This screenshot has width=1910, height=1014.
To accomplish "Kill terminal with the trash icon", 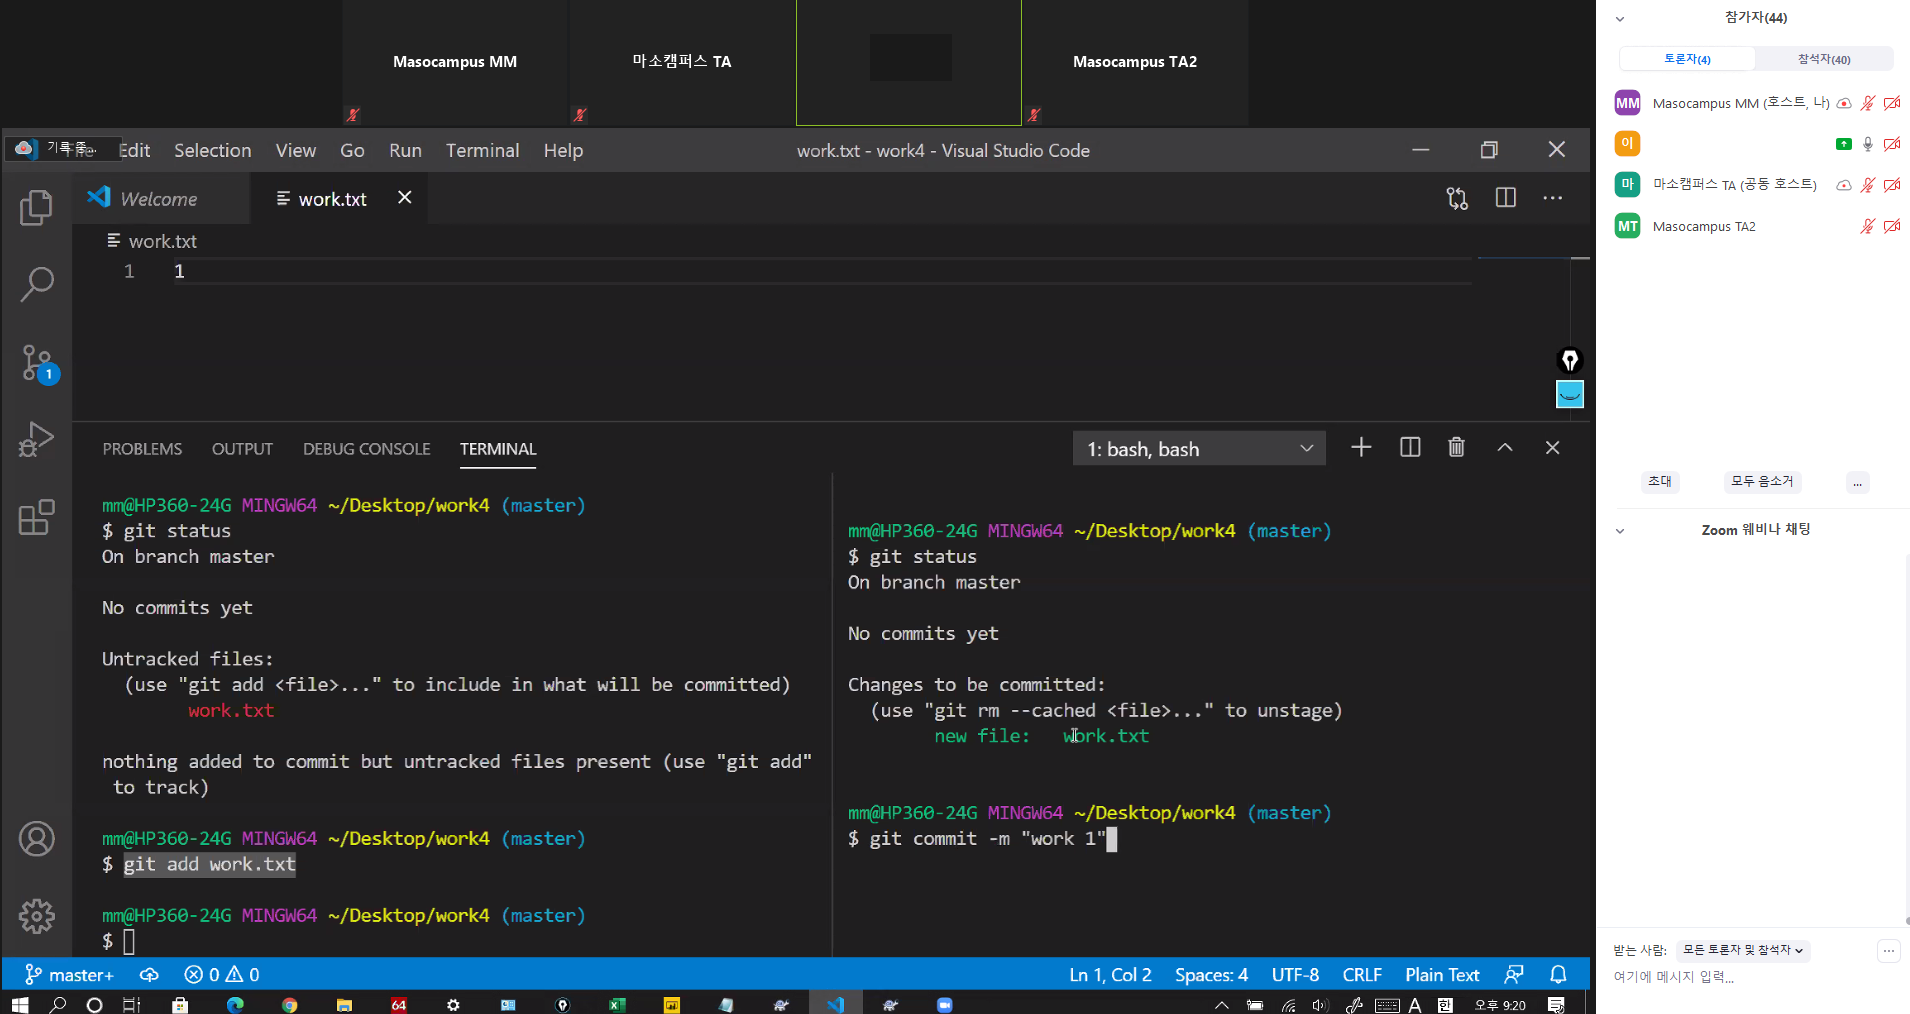I will (1456, 448).
